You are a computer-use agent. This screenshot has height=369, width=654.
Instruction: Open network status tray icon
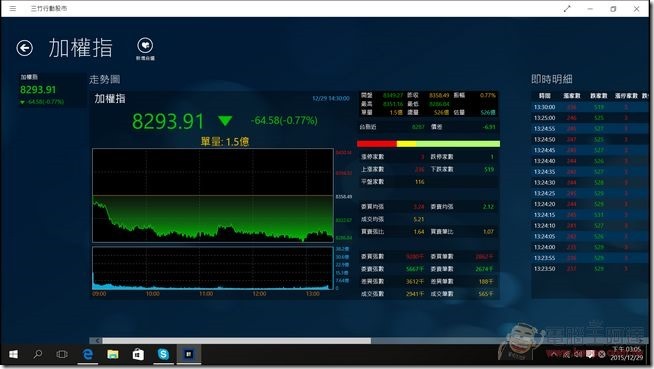pos(566,354)
